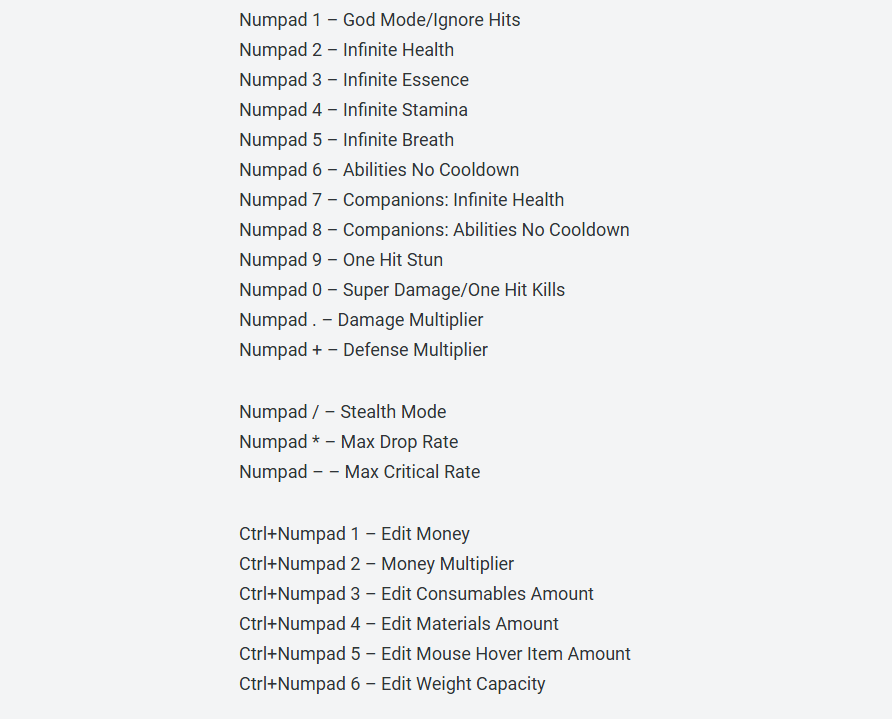Screen dimensions: 892x719
Task: Click the "Numpad 4 – Infinite Stamina" entry
Action: pos(353,110)
